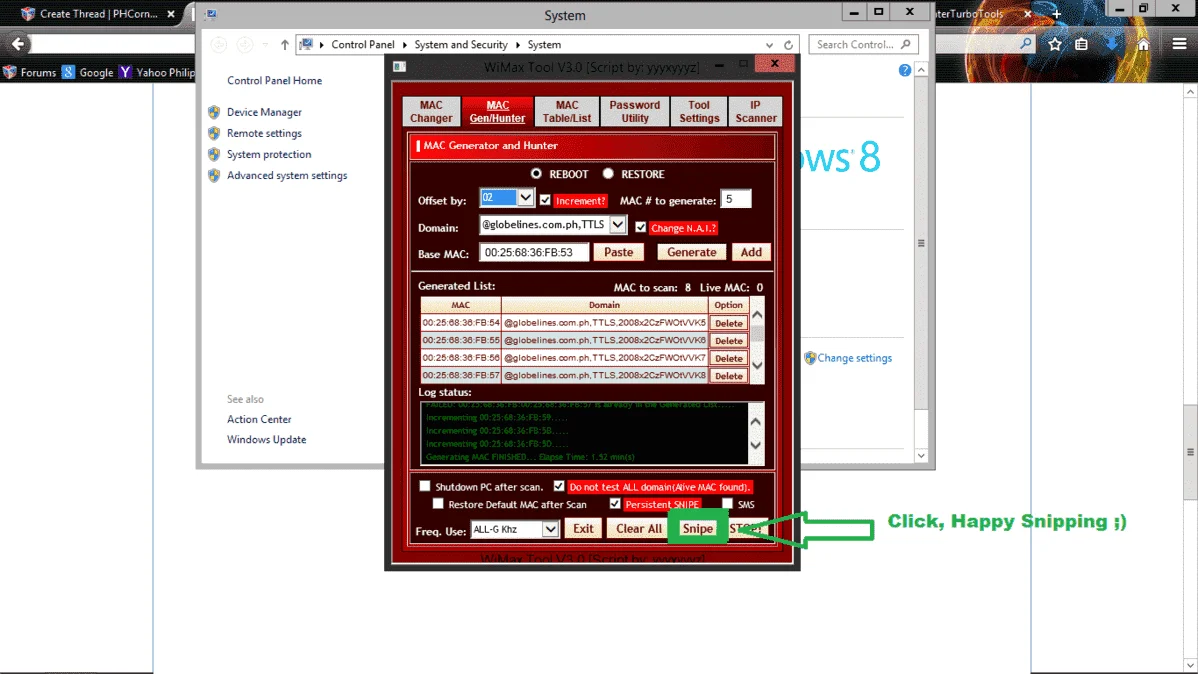The height and width of the screenshot is (674, 1198).
Task: Click Log status scroll down arrow
Action: 756,446
